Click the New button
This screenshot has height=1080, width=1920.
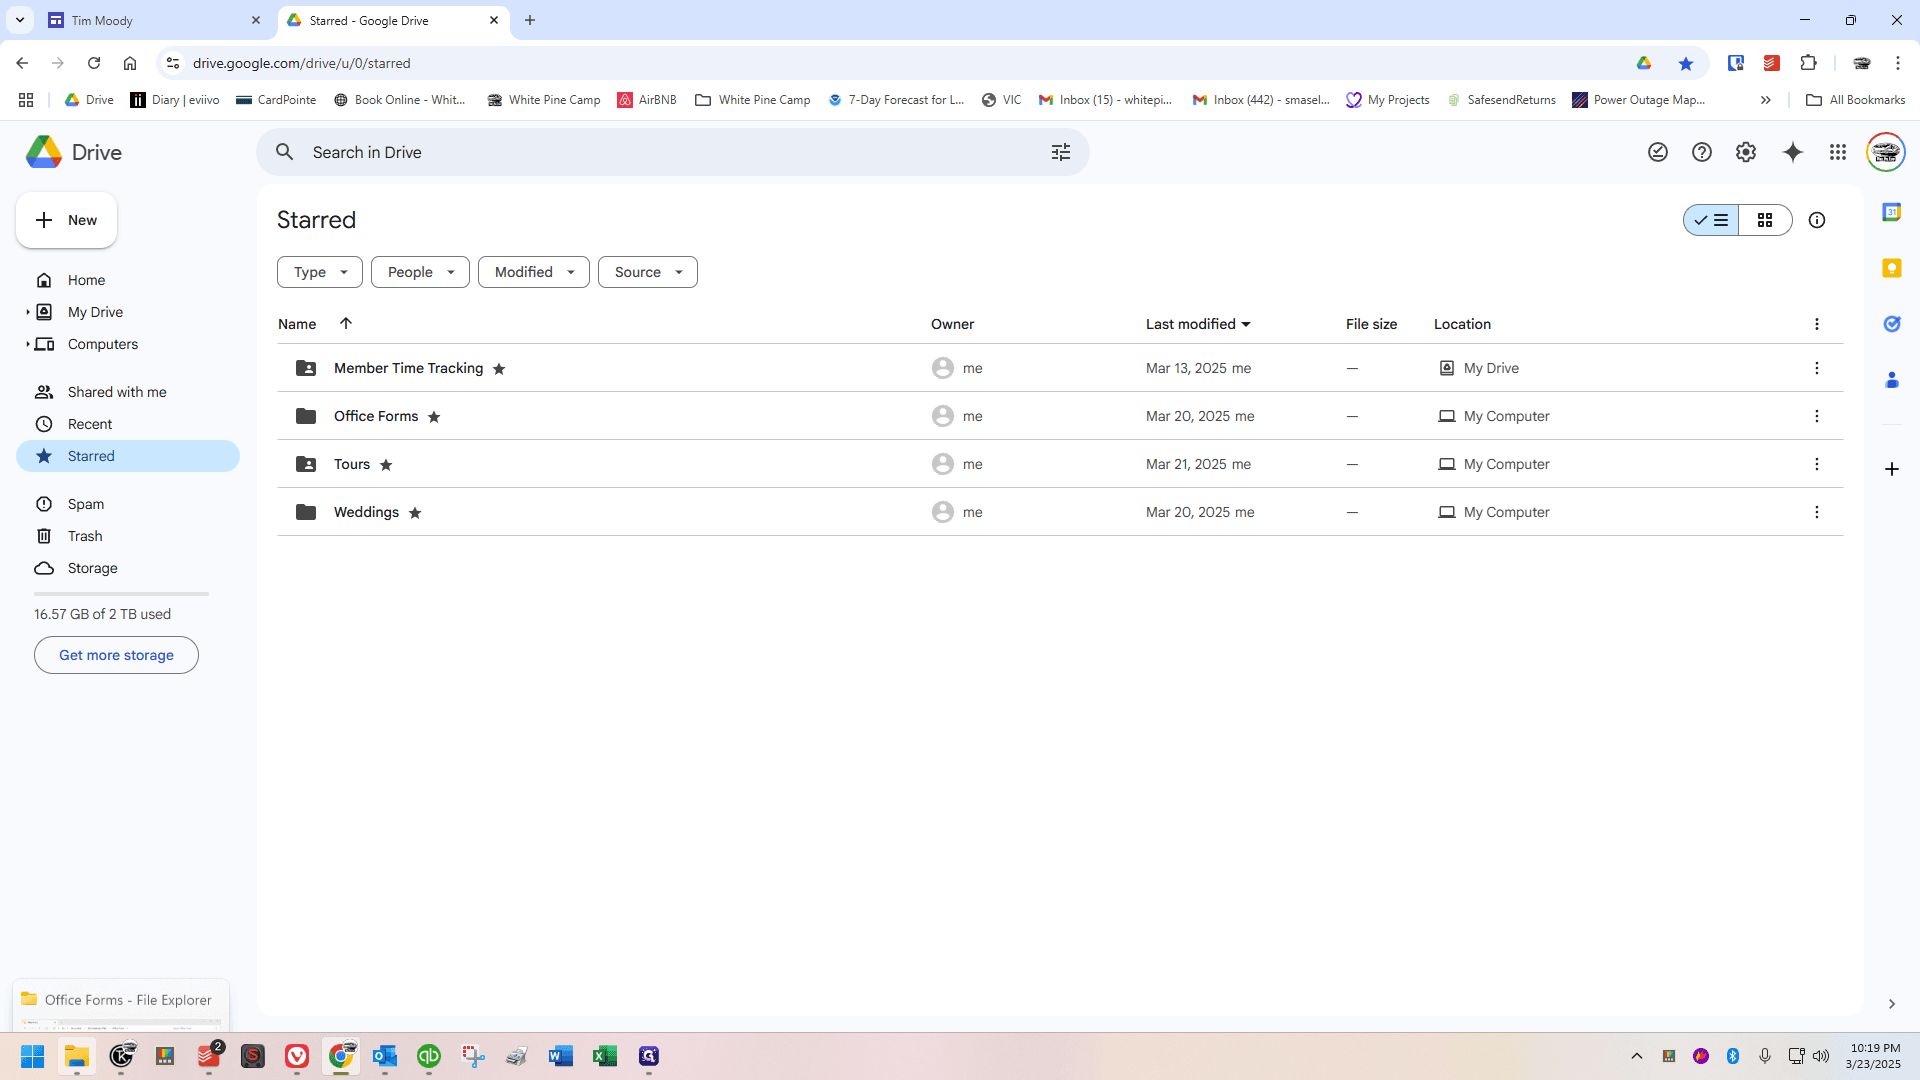66,220
